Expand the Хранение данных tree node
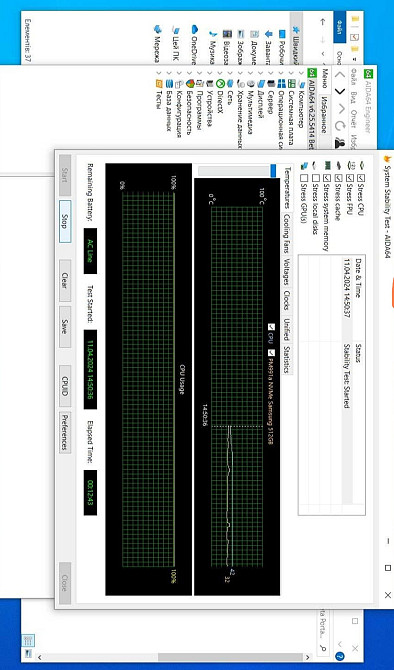Image resolution: width=394 pixels, height=670 pixels. [241, 73]
